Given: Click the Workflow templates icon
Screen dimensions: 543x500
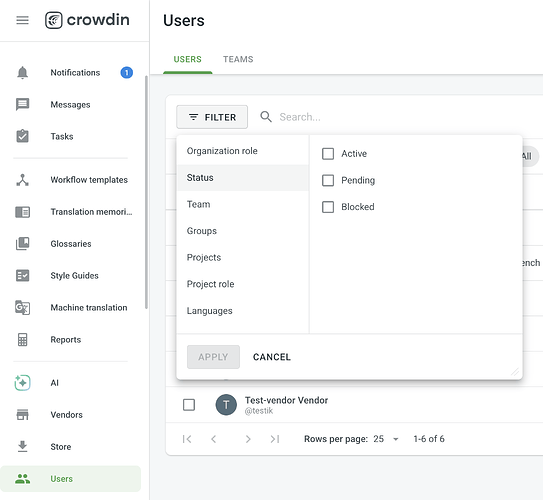Looking at the screenshot, I should [x=23, y=180].
